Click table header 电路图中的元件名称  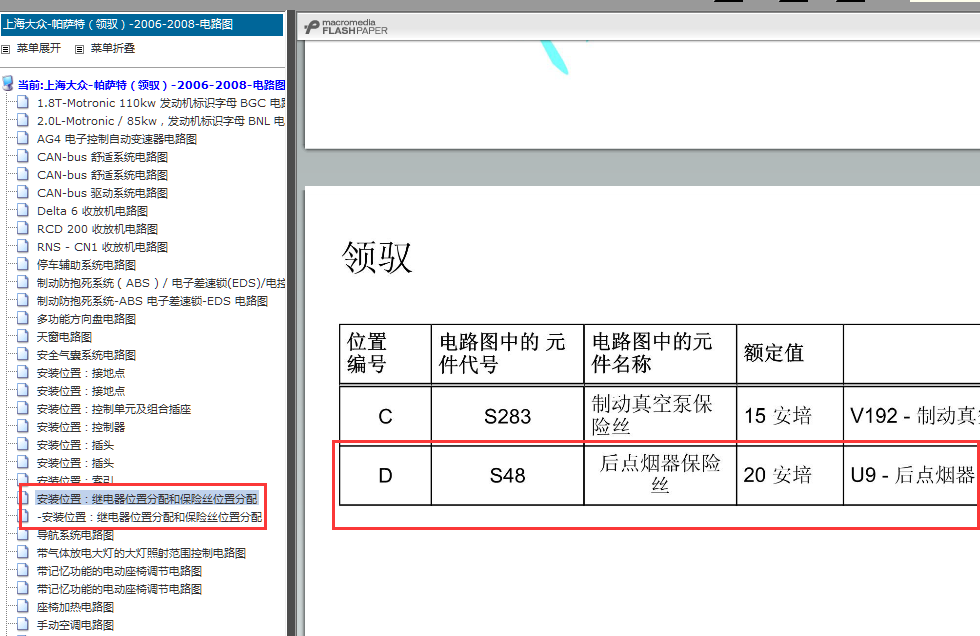click(x=660, y=354)
